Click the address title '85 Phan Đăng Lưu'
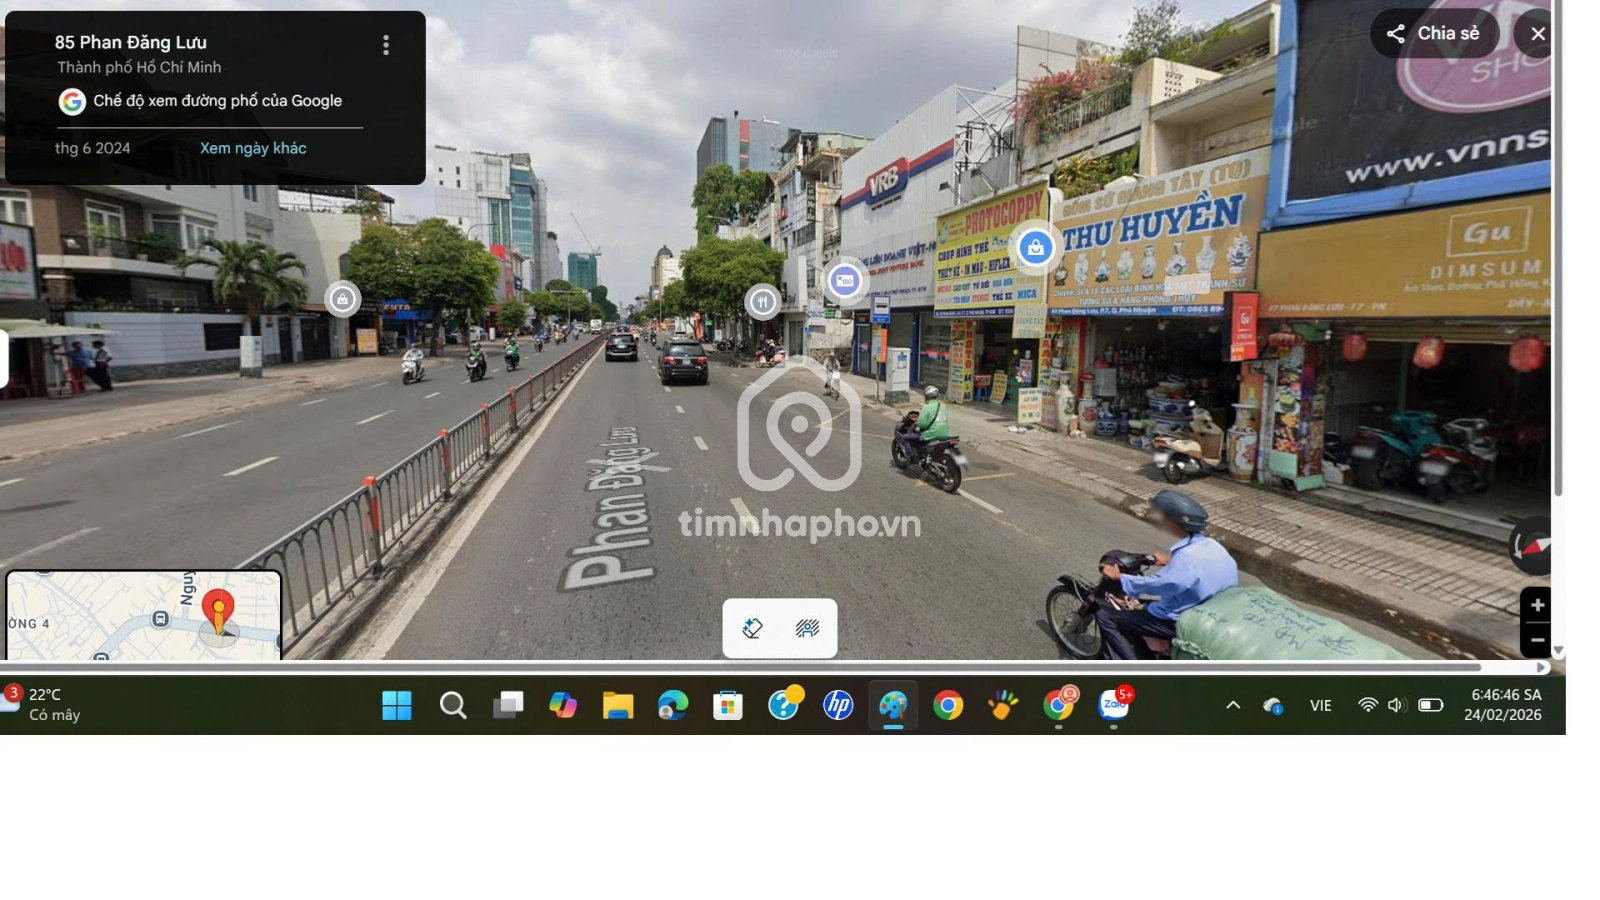Image resolution: width=1600 pixels, height=900 pixels. pyautogui.click(x=131, y=42)
